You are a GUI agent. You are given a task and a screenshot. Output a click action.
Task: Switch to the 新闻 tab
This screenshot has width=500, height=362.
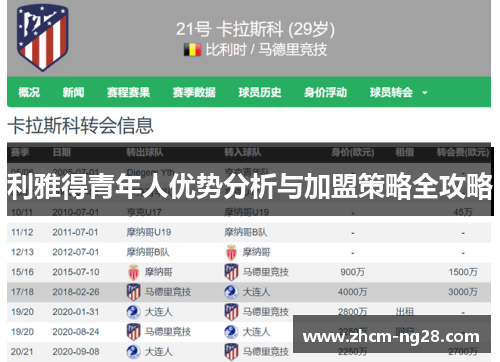(x=73, y=92)
